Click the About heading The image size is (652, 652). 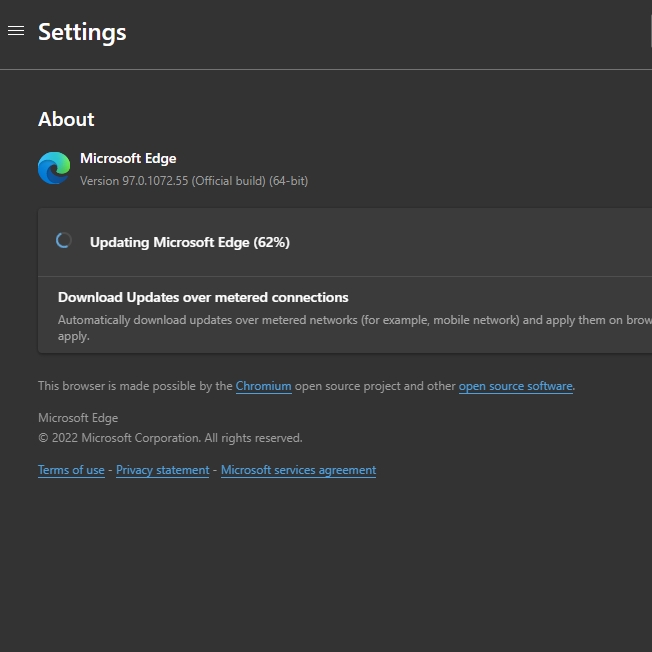tap(66, 119)
